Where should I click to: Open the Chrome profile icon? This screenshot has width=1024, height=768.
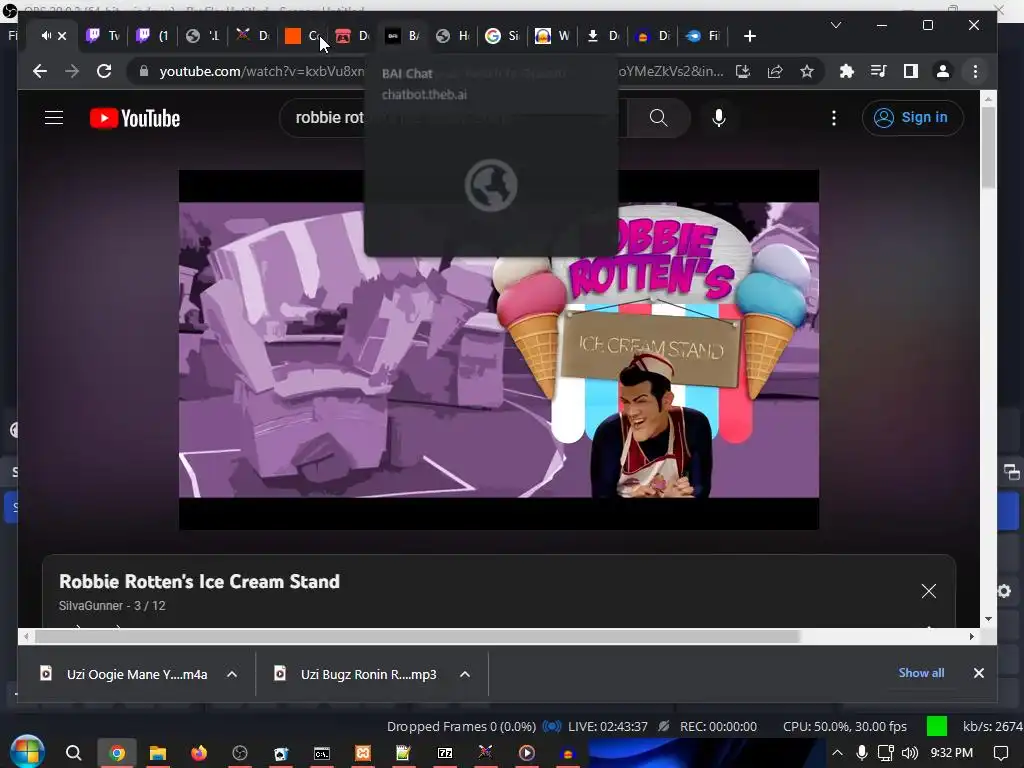[942, 71]
